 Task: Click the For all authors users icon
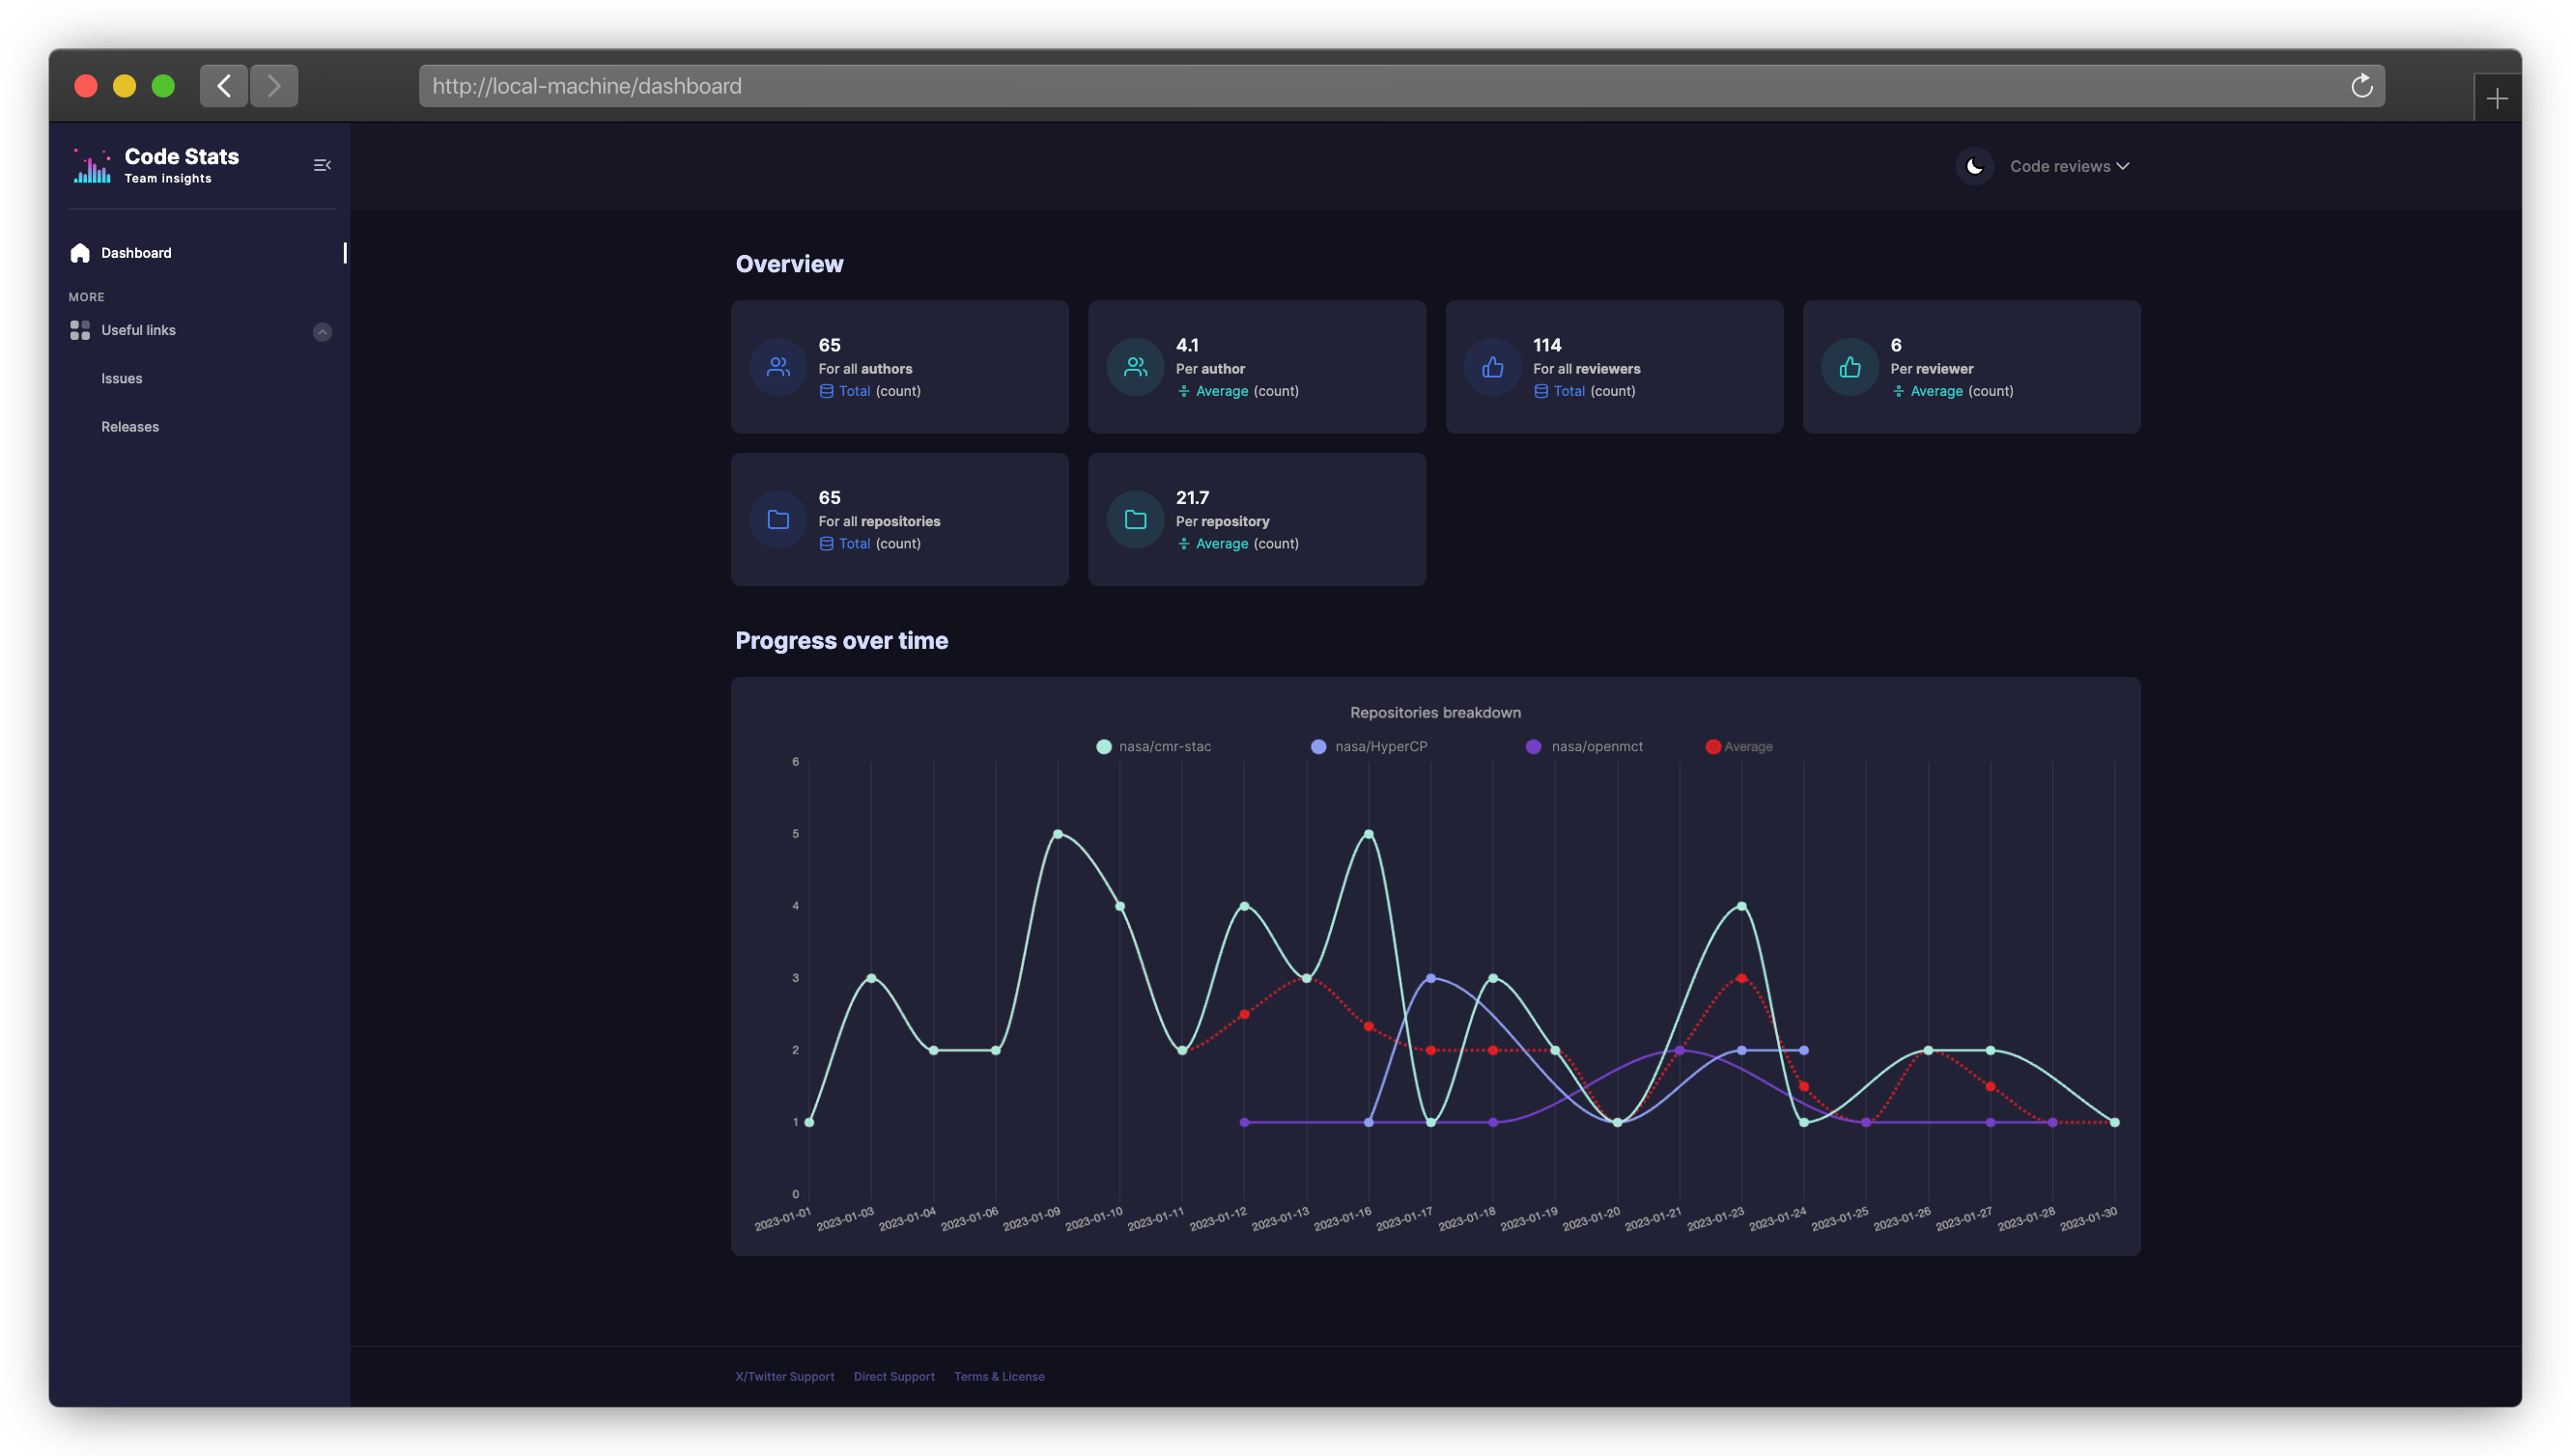click(778, 367)
